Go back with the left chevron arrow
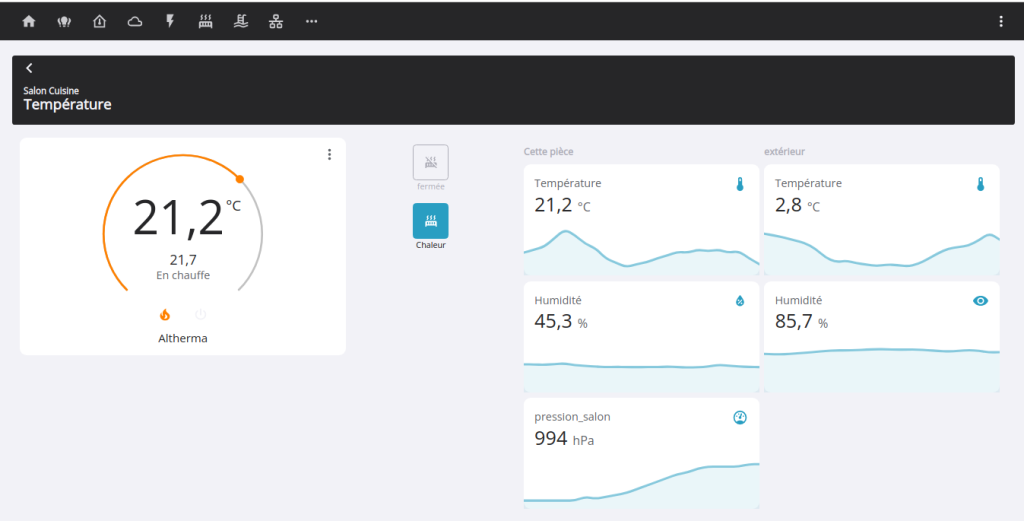The height and width of the screenshot is (521, 1024). click(x=29, y=68)
